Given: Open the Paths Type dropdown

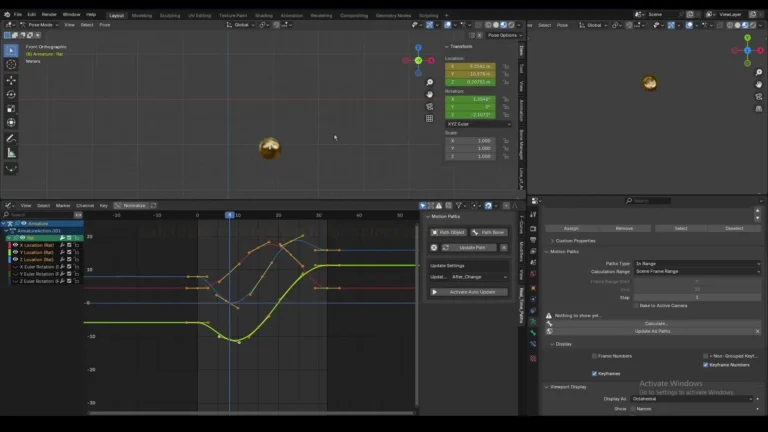Looking at the screenshot, I should point(697,264).
